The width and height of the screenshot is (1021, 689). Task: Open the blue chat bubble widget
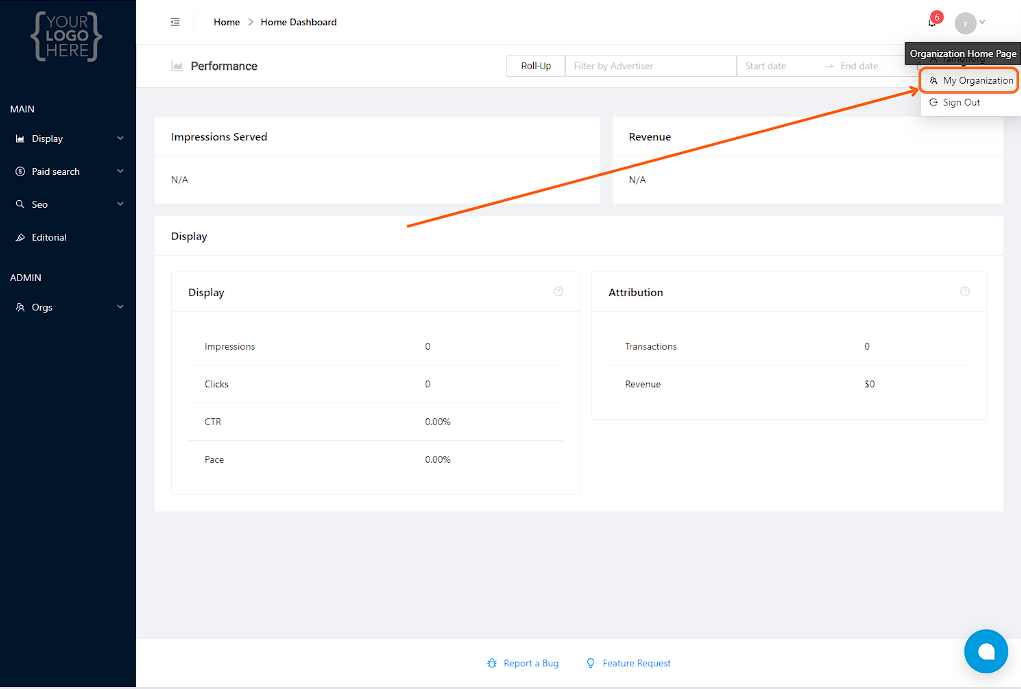[986, 651]
